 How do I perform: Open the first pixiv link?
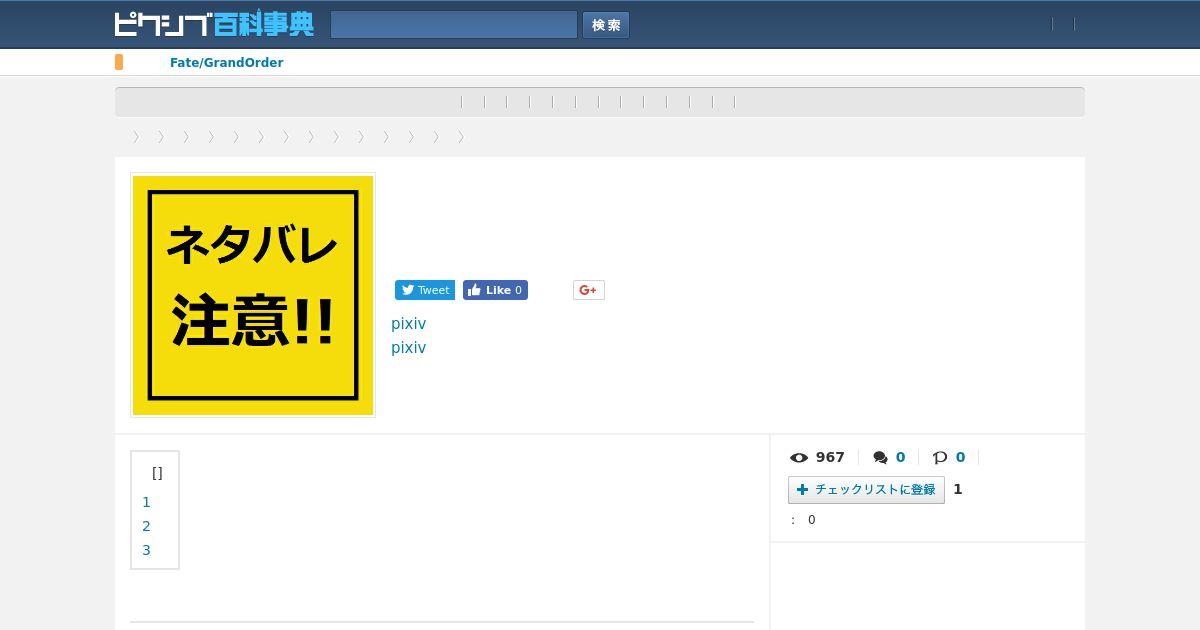pyautogui.click(x=408, y=324)
